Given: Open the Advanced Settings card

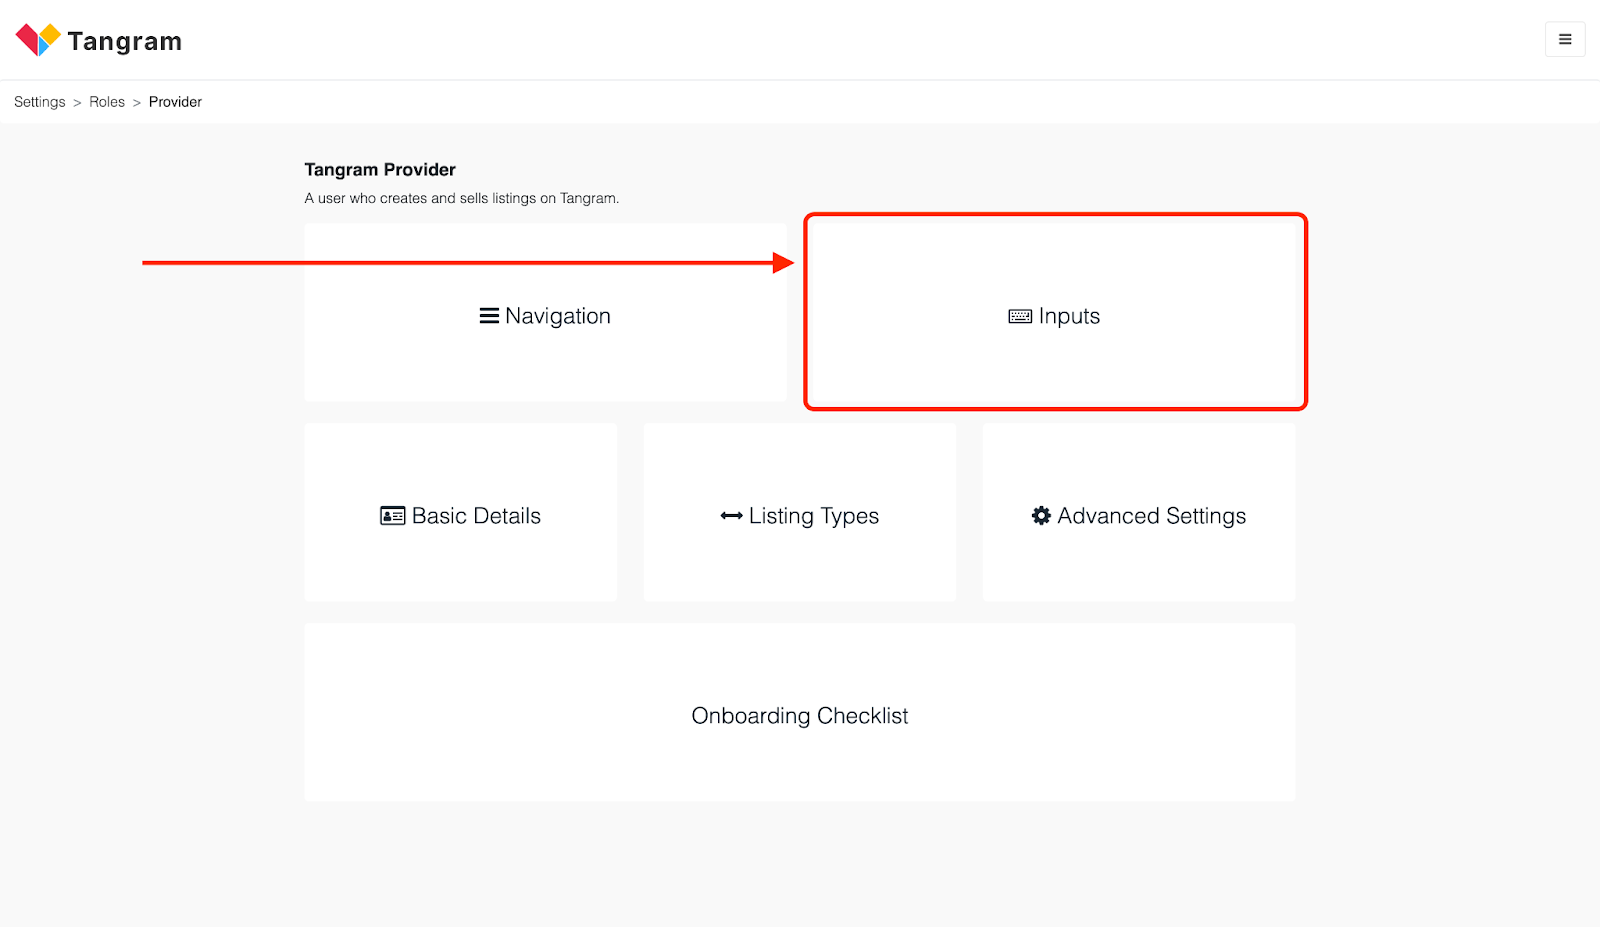Looking at the screenshot, I should pyautogui.click(x=1139, y=512).
